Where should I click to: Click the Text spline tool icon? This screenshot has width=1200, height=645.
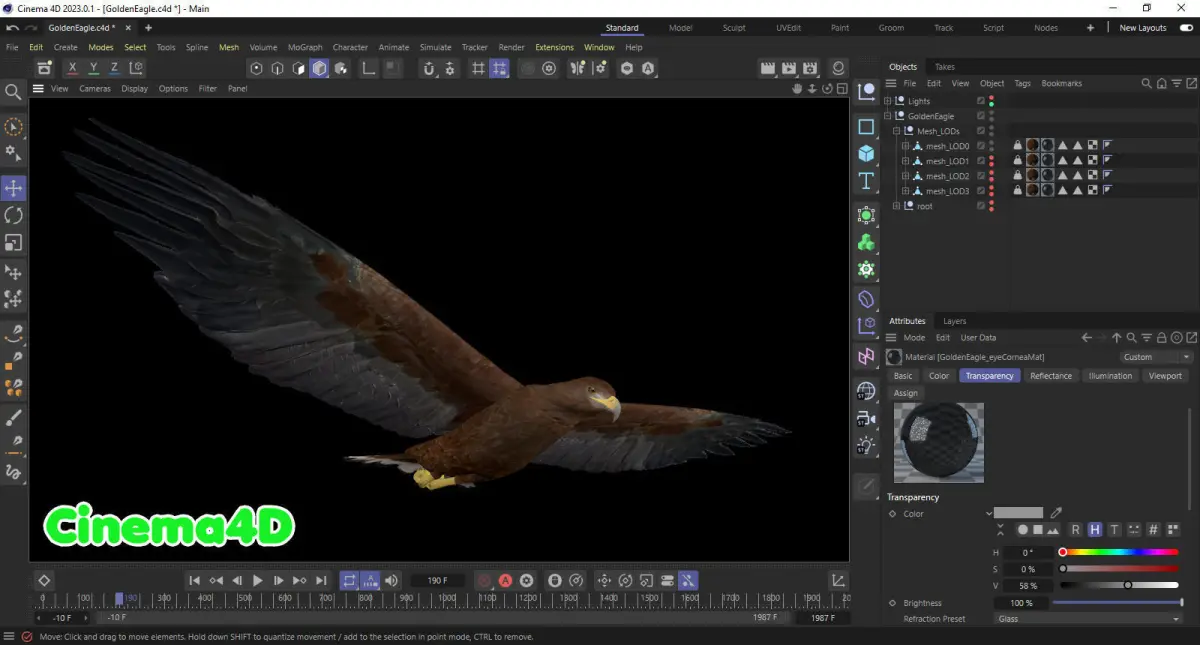click(866, 181)
